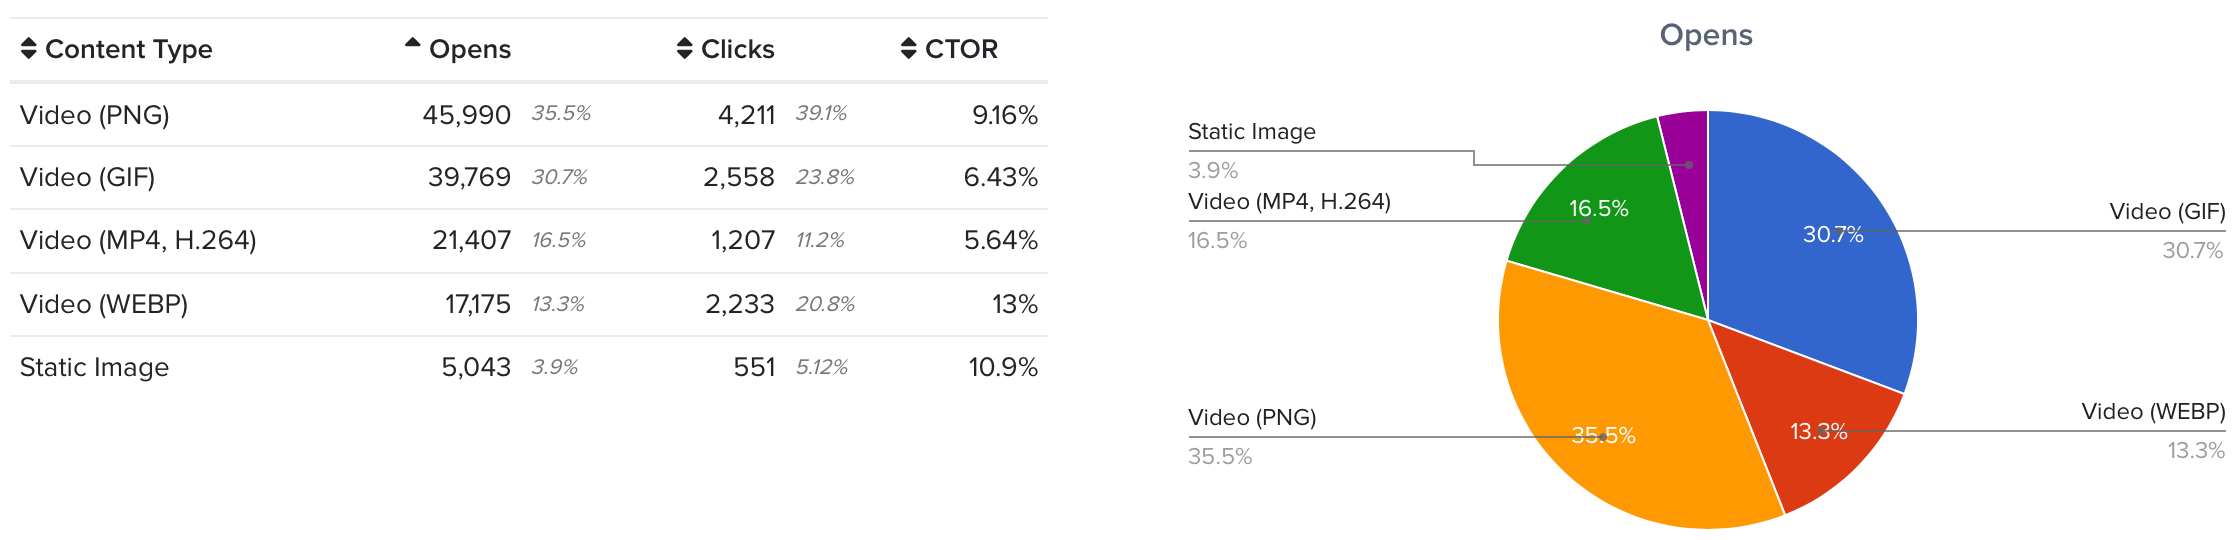Sort table by Content Type header
The image size is (2240, 540).
click(128, 49)
